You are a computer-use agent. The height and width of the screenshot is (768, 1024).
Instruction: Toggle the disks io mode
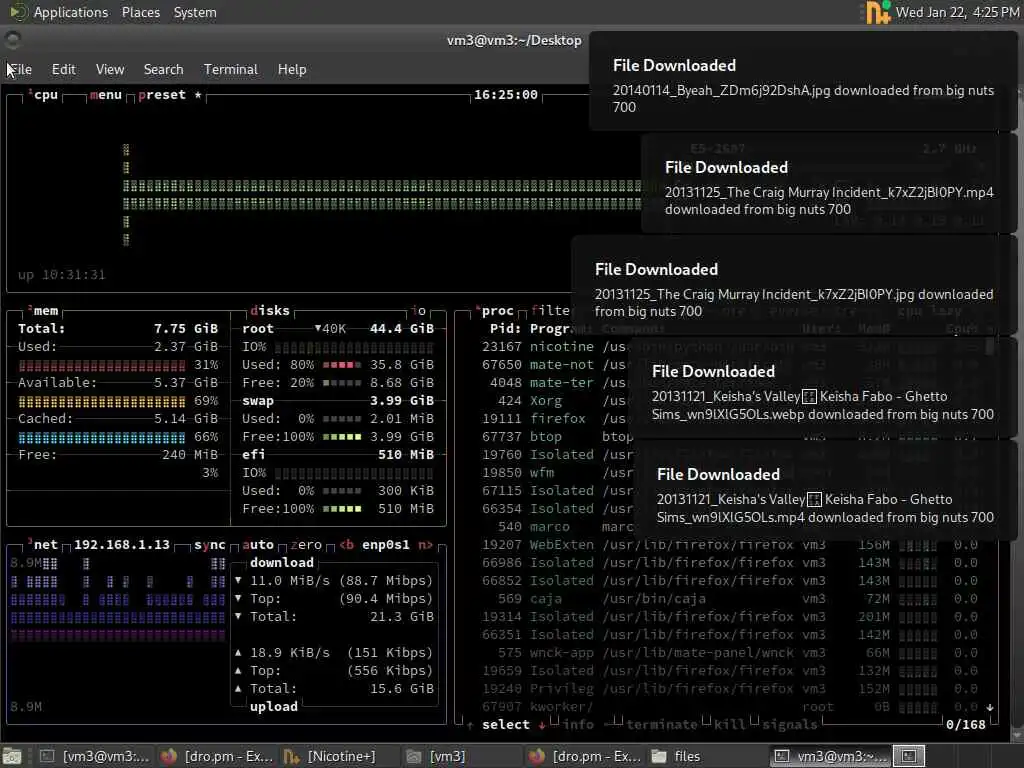coord(419,311)
